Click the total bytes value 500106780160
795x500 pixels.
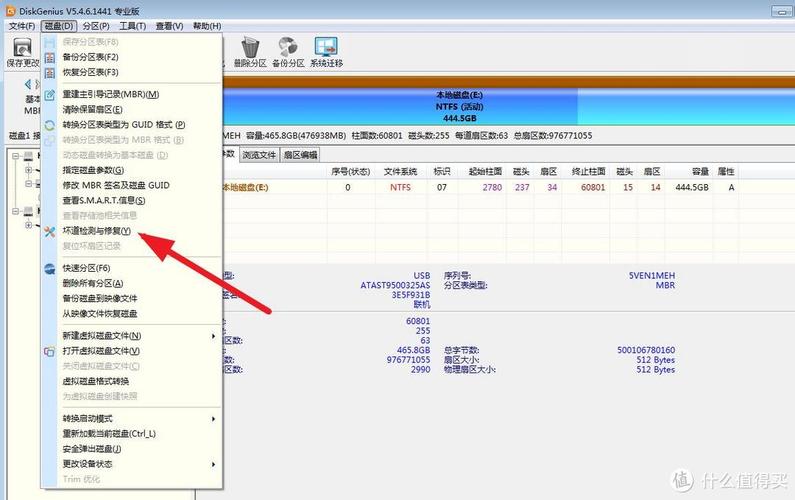click(x=646, y=350)
